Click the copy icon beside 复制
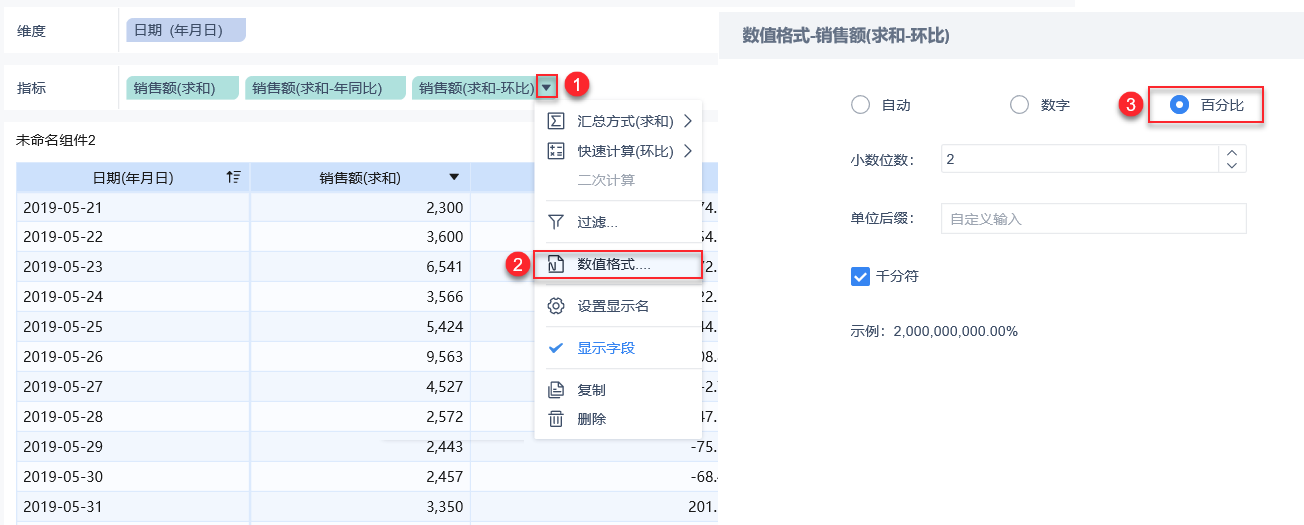 (556, 390)
